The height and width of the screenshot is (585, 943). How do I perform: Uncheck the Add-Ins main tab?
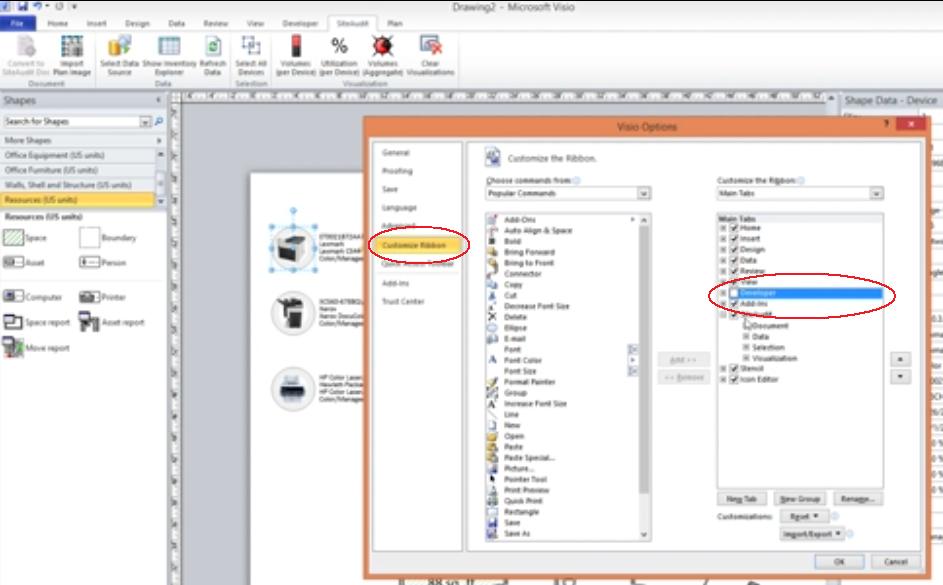tap(732, 303)
